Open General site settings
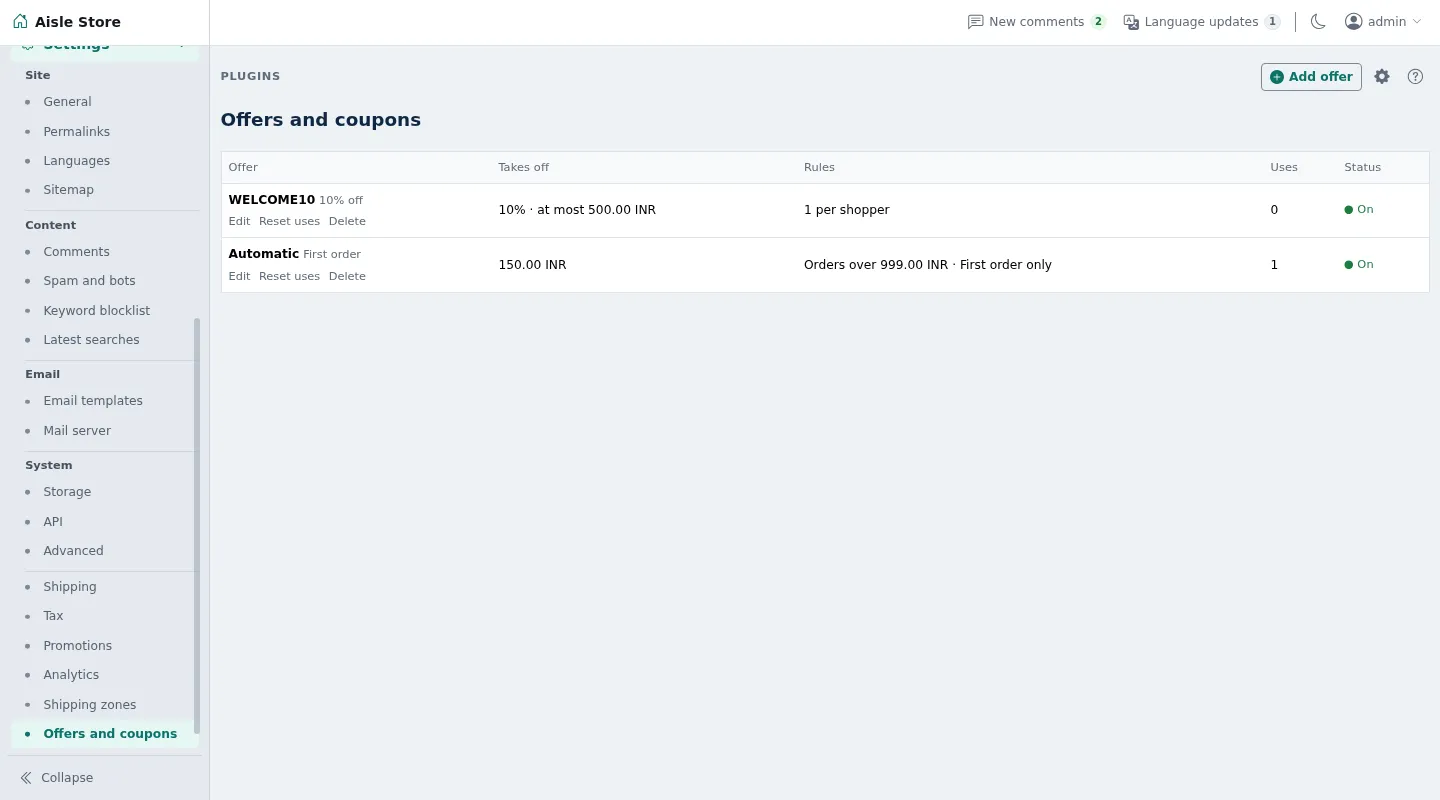Viewport: 1440px width, 800px height. pyautogui.click(x=67, y=102)
